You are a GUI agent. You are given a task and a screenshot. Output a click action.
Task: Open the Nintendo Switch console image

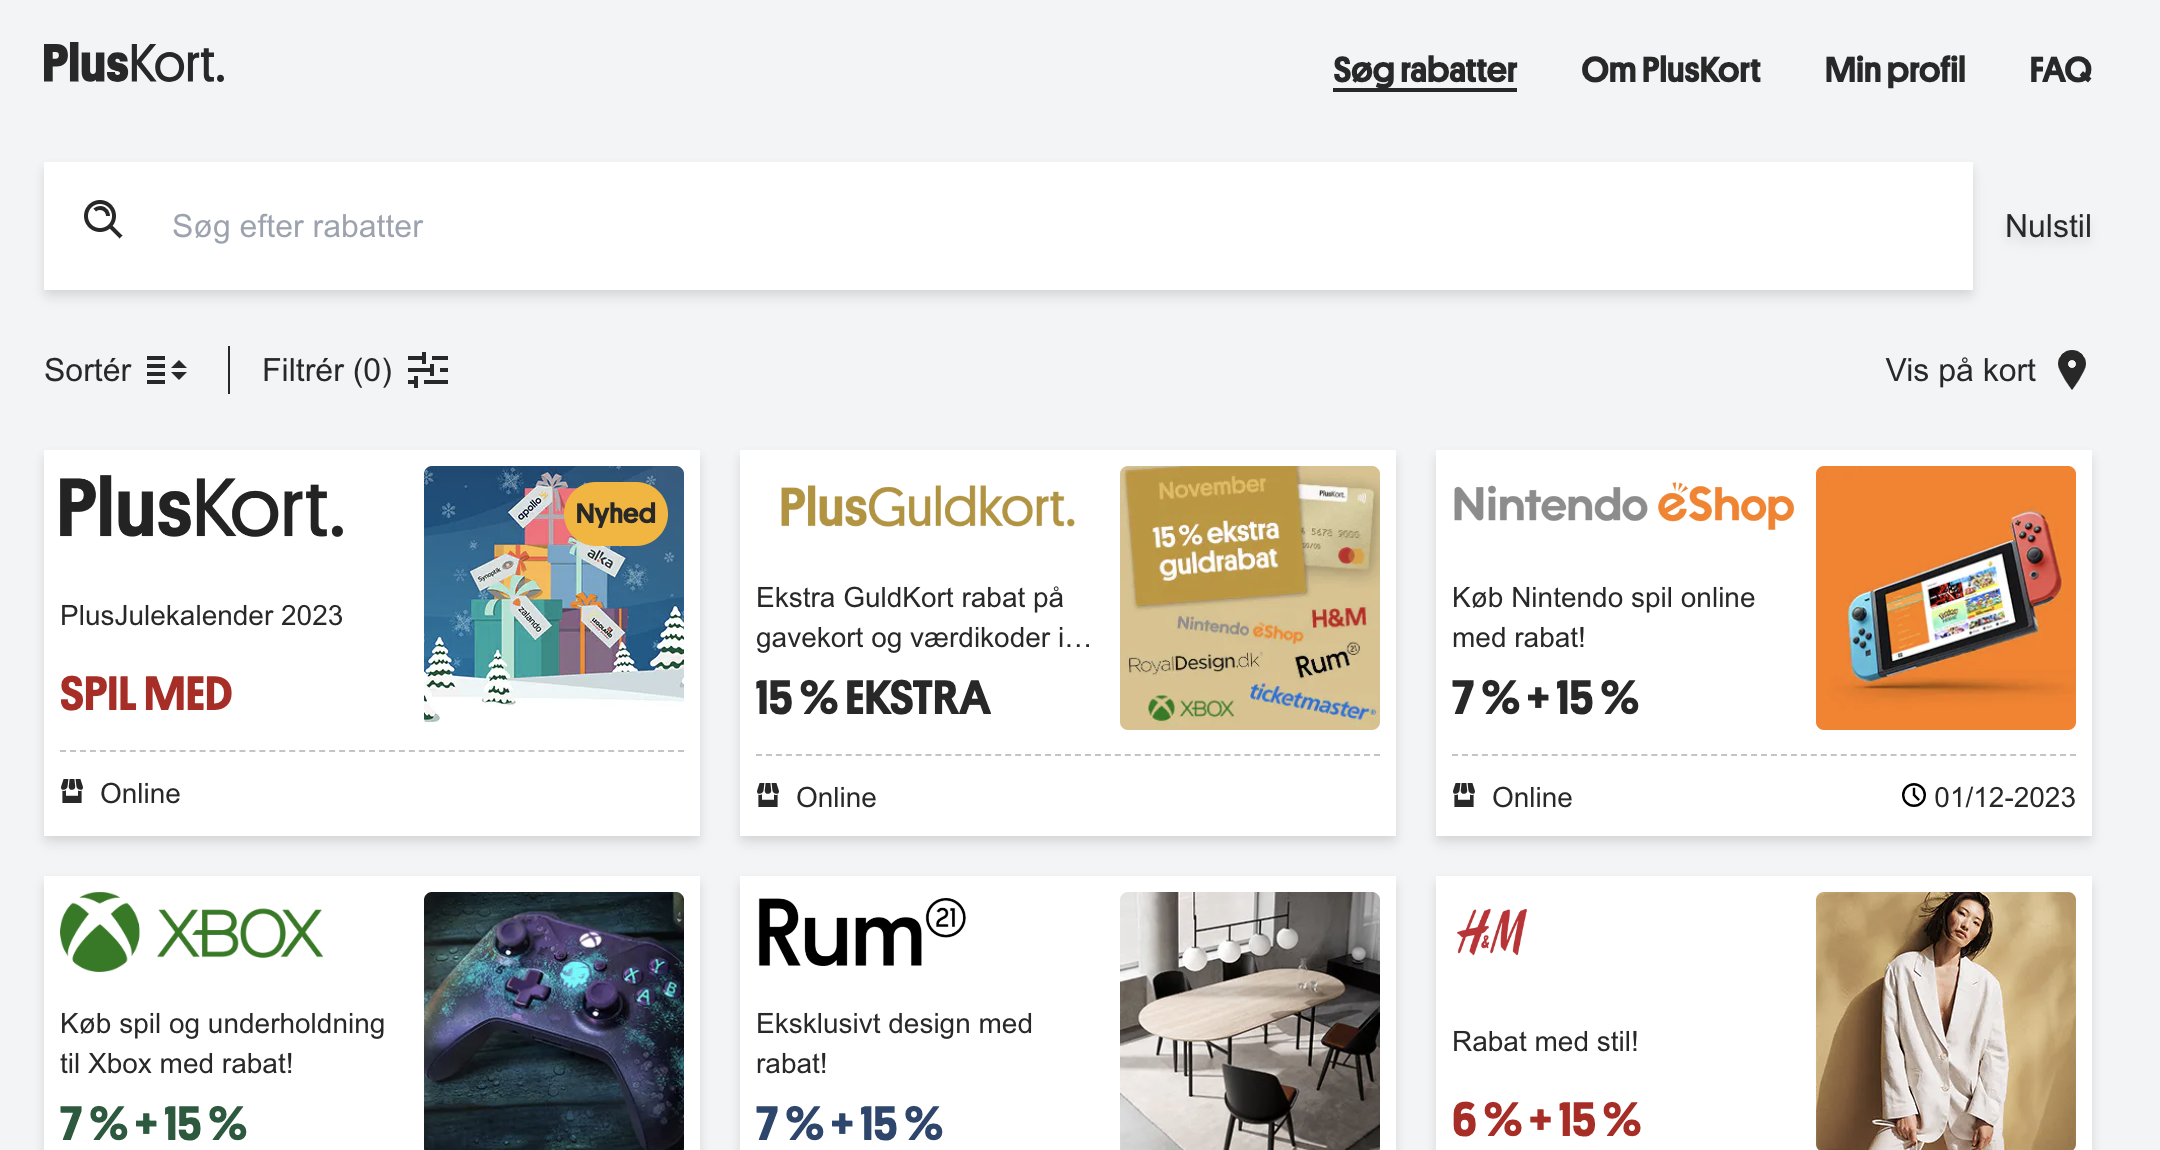[1945, 598]
